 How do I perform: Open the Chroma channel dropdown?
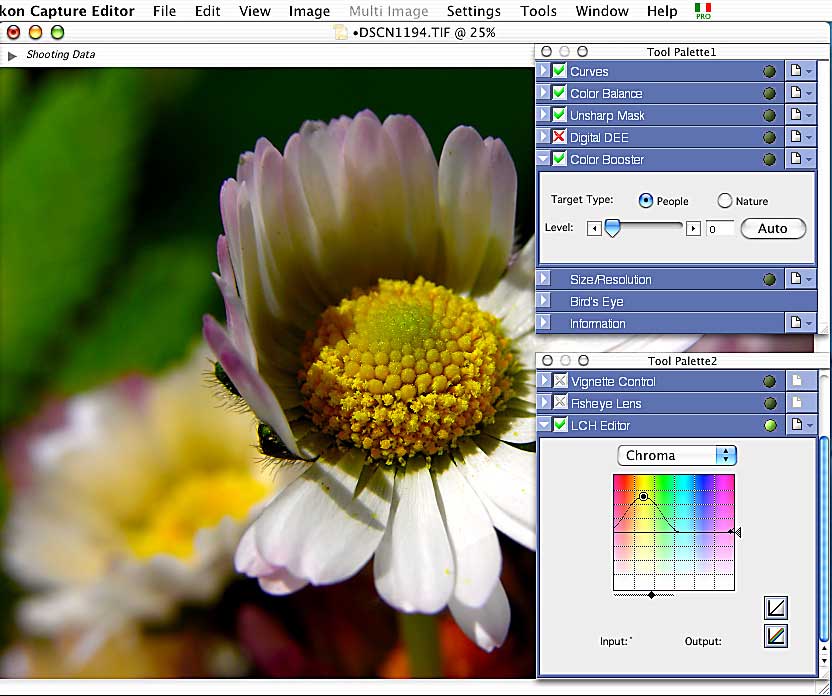point(677,455)
